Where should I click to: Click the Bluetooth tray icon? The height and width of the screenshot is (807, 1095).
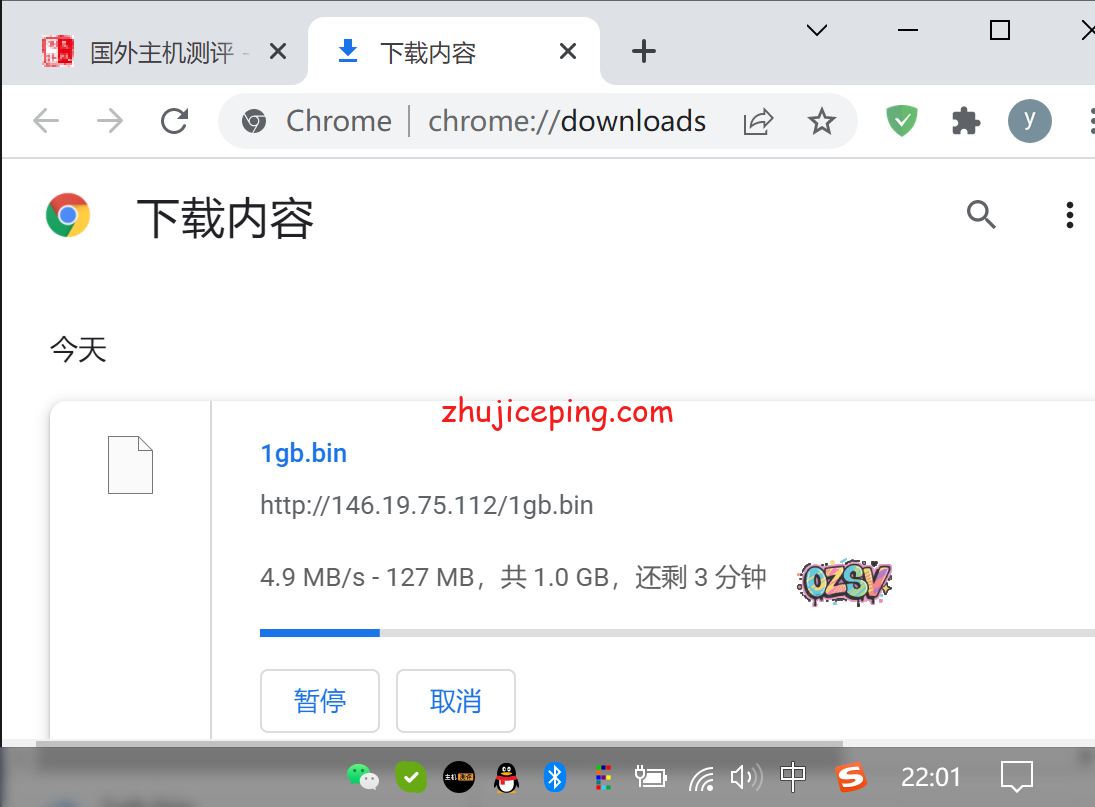554,776
